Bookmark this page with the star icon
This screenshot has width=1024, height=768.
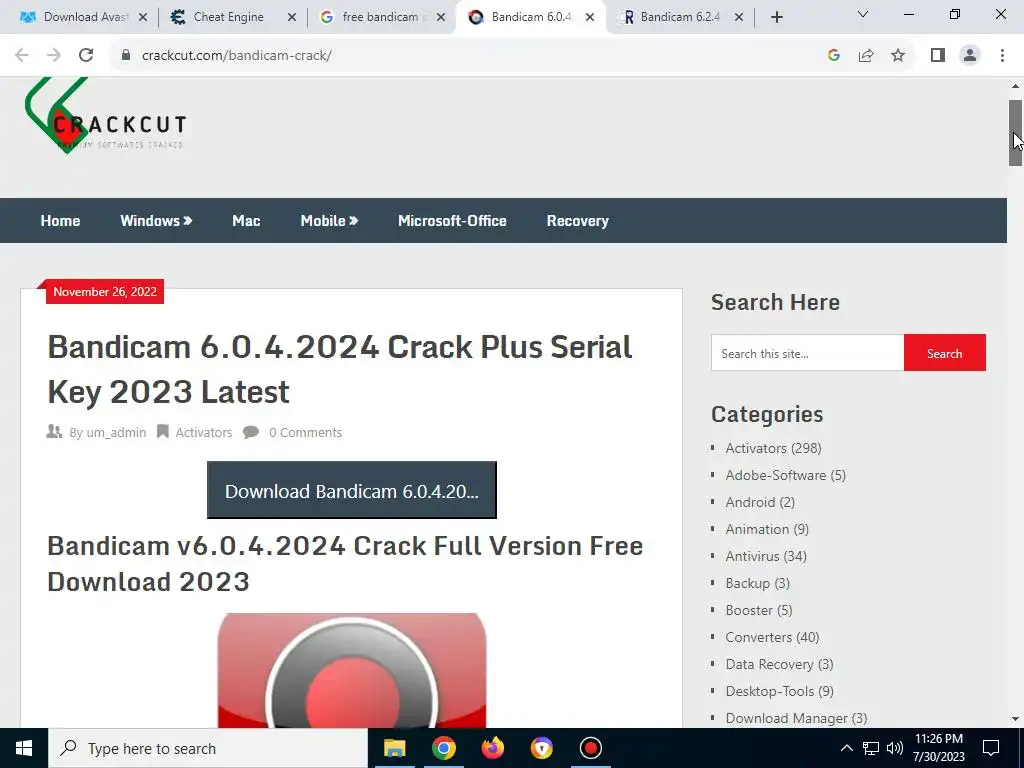point(898,56)
